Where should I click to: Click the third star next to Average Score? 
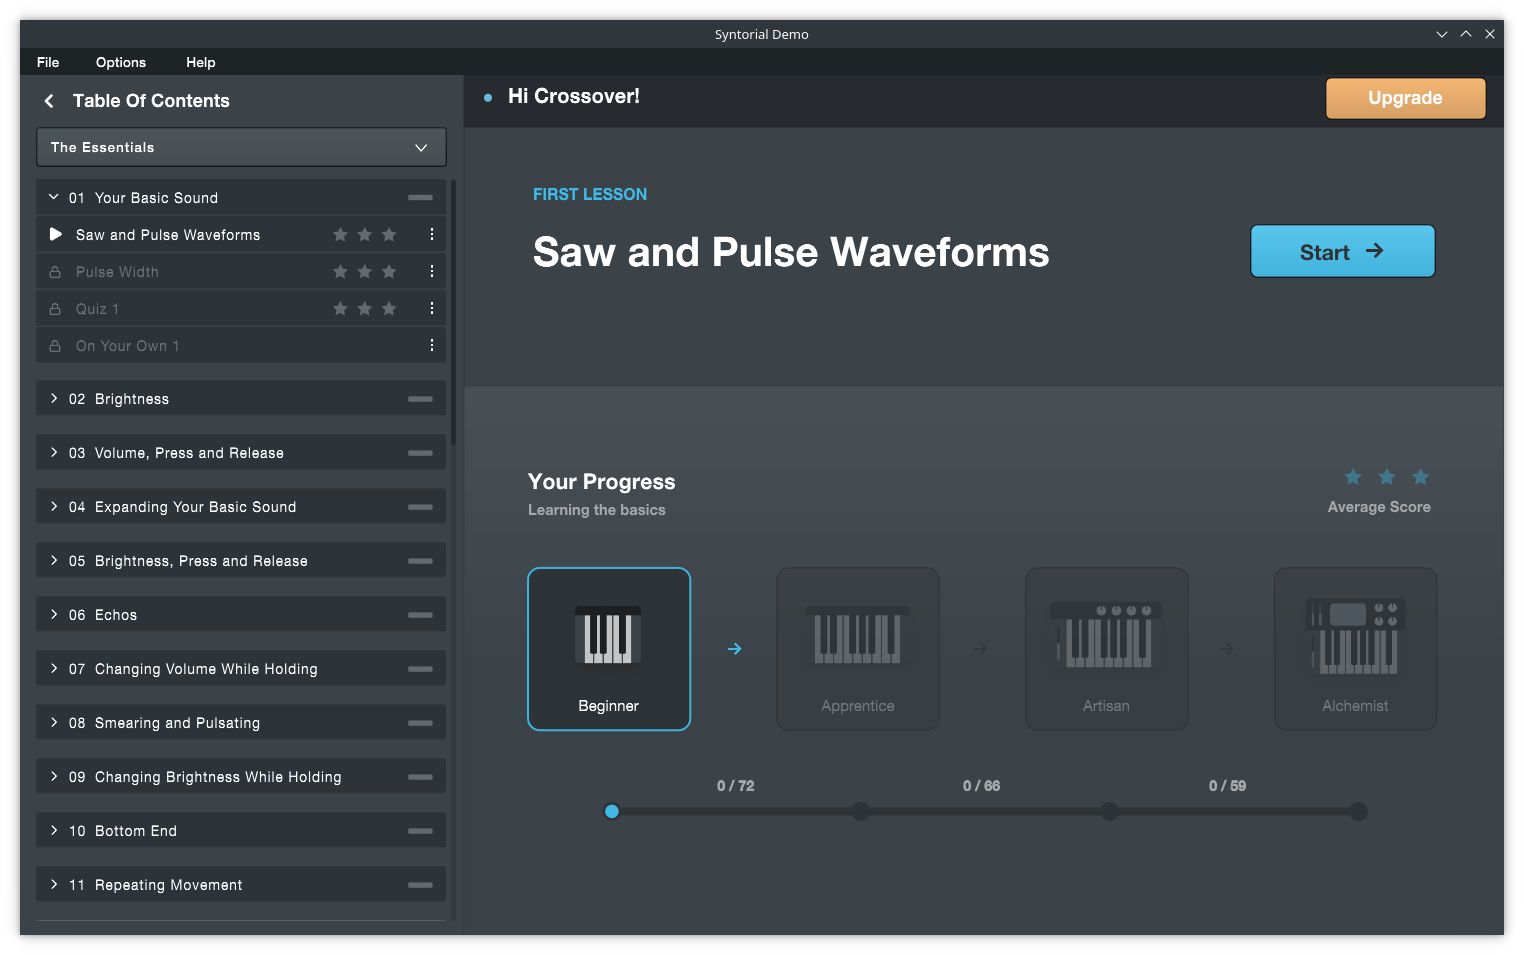pos(1420,477)
